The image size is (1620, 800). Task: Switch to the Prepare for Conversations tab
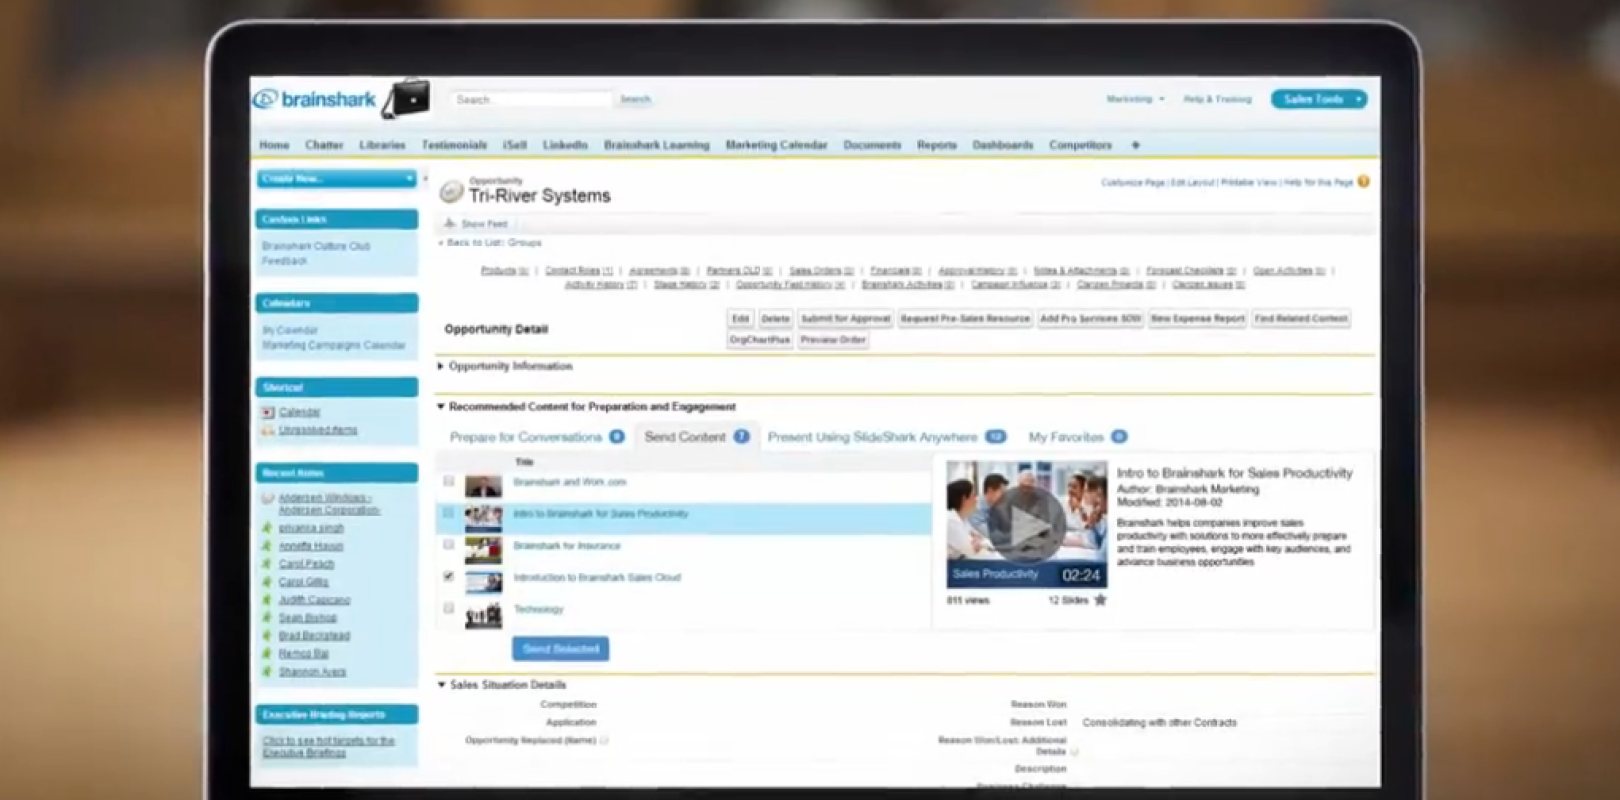(536, 437)
